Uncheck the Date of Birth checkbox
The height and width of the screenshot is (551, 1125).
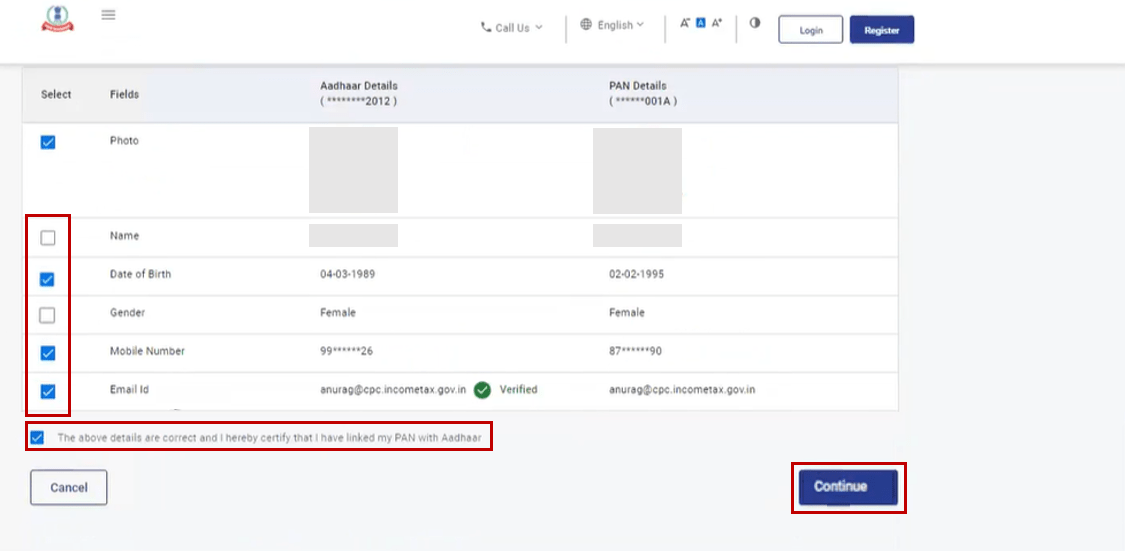pyautogui.click(x=48, y=279)
